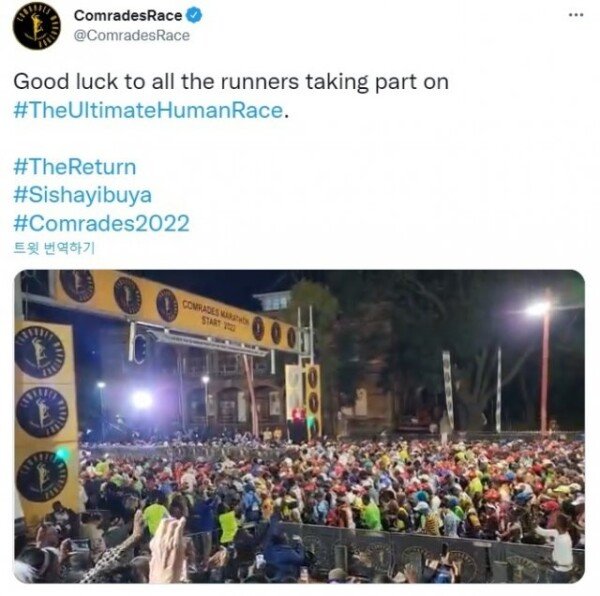Click the traffic light under the gantry

[x=140, y=349]
